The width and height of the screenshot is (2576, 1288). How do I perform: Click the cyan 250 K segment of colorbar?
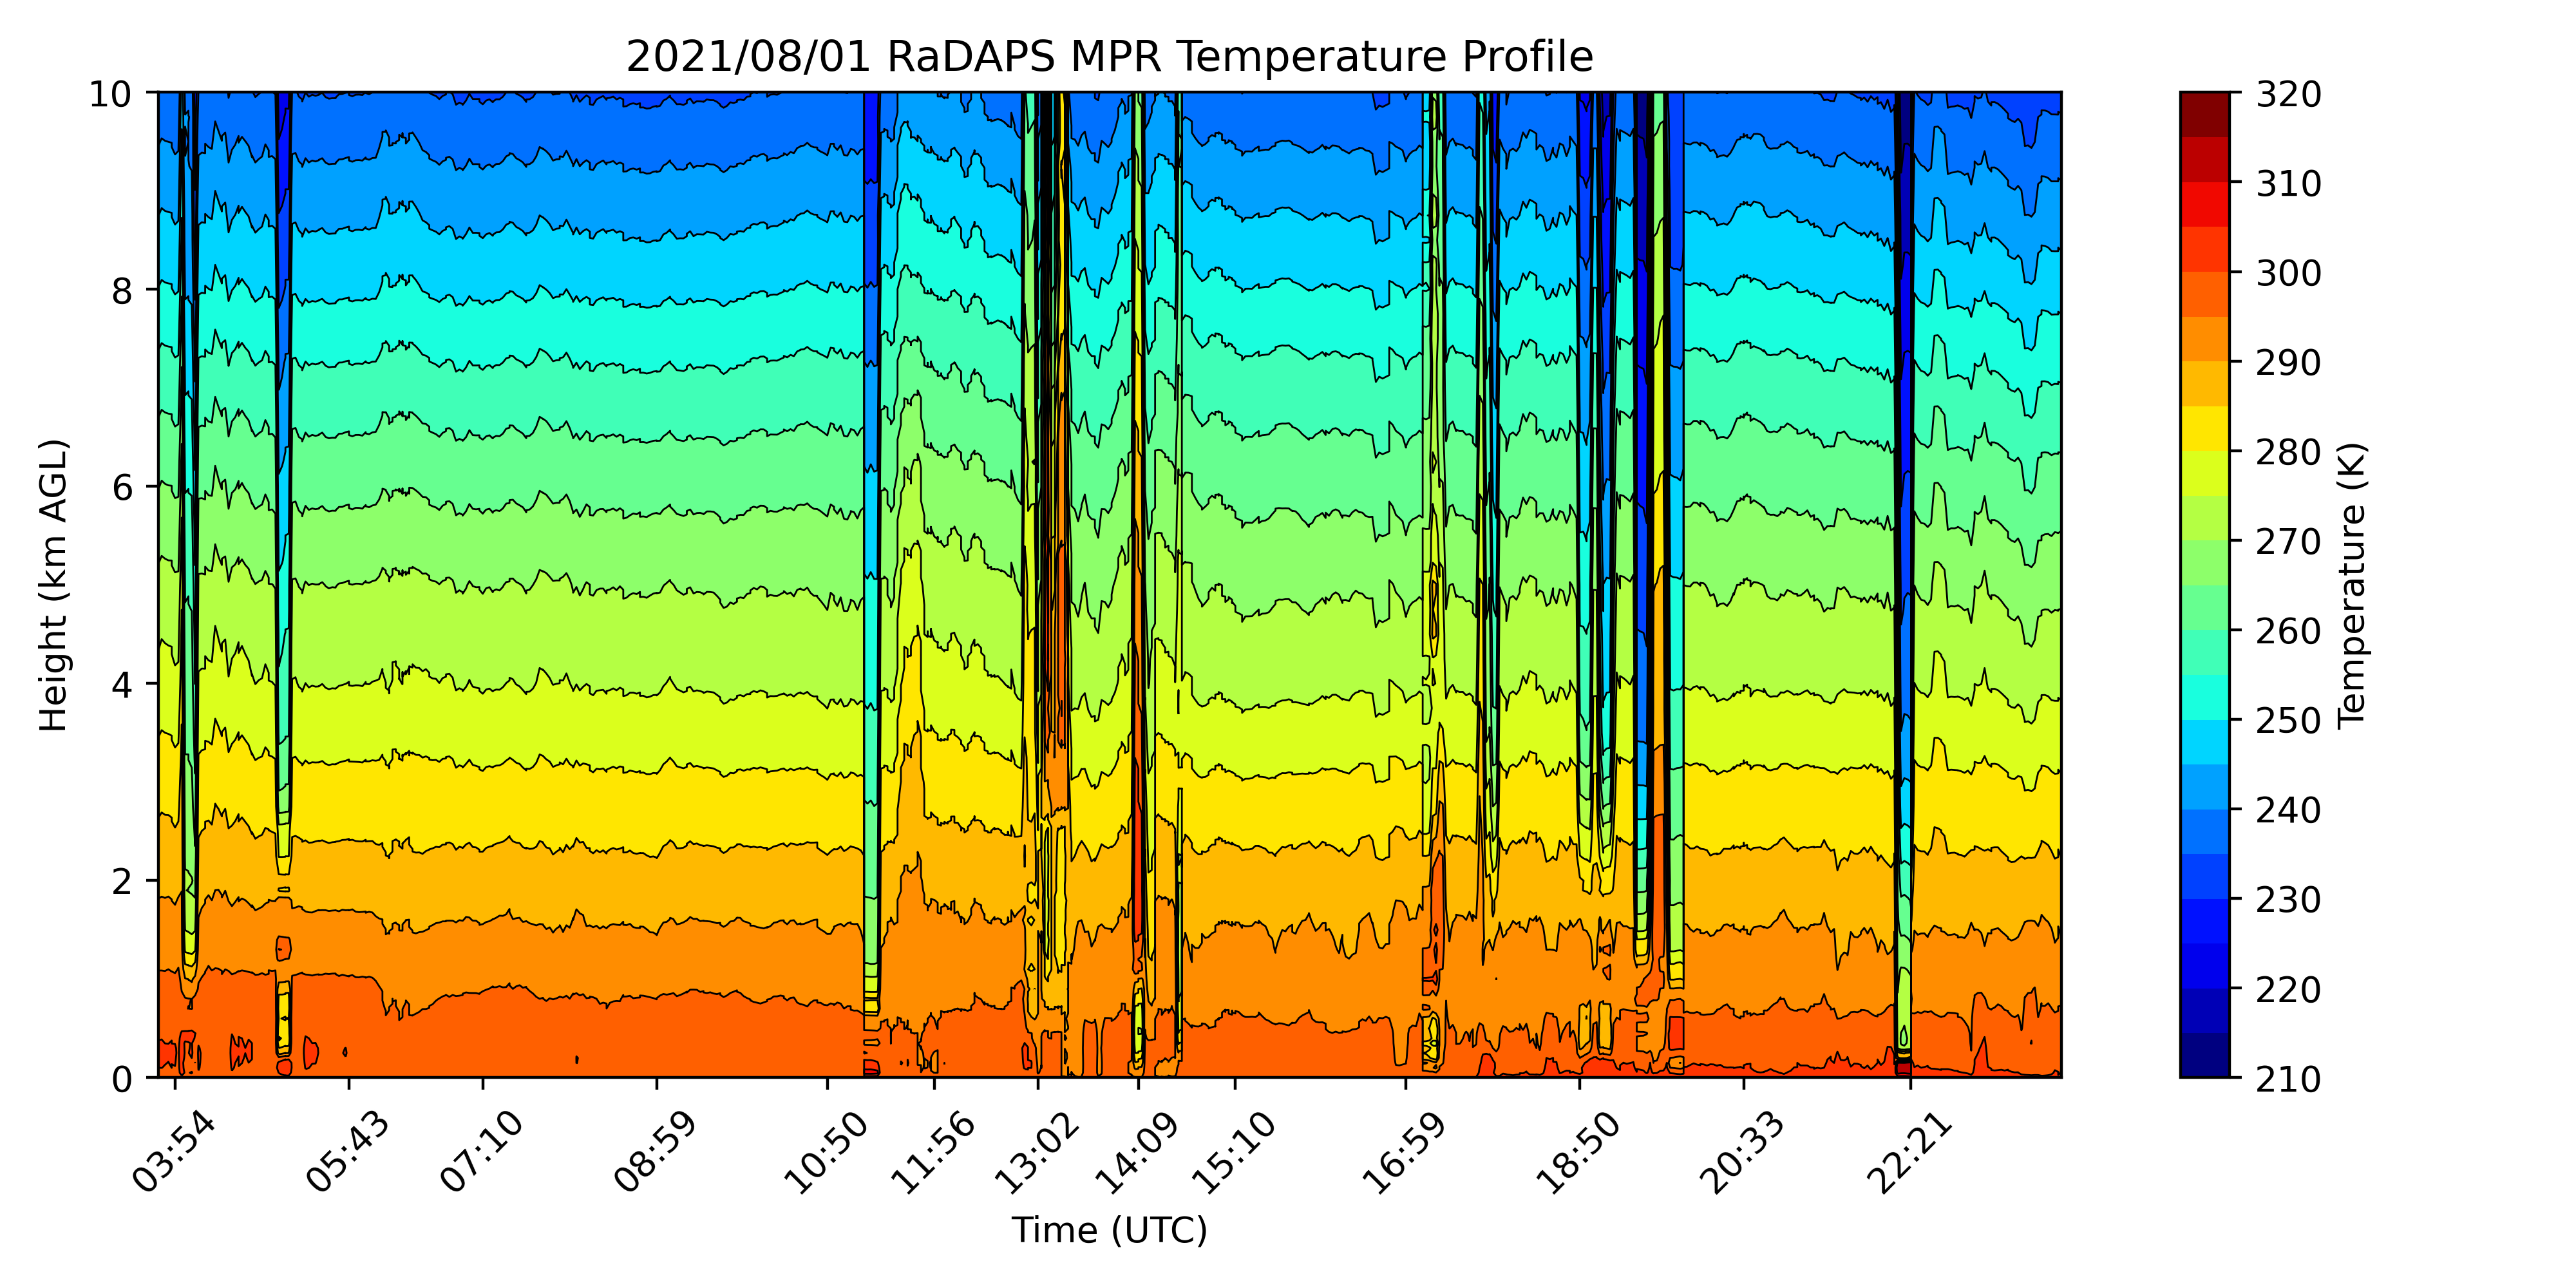2205,697
